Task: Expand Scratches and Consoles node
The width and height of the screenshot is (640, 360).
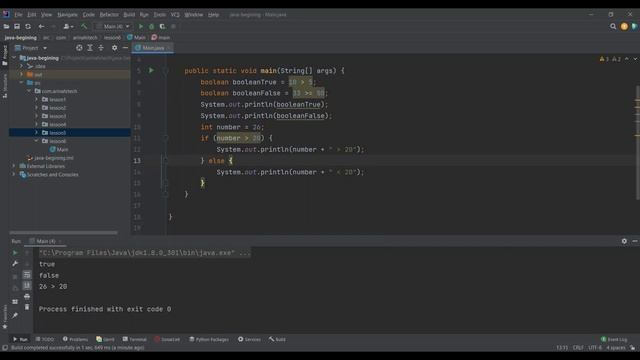Action: [x=14, y=174]
